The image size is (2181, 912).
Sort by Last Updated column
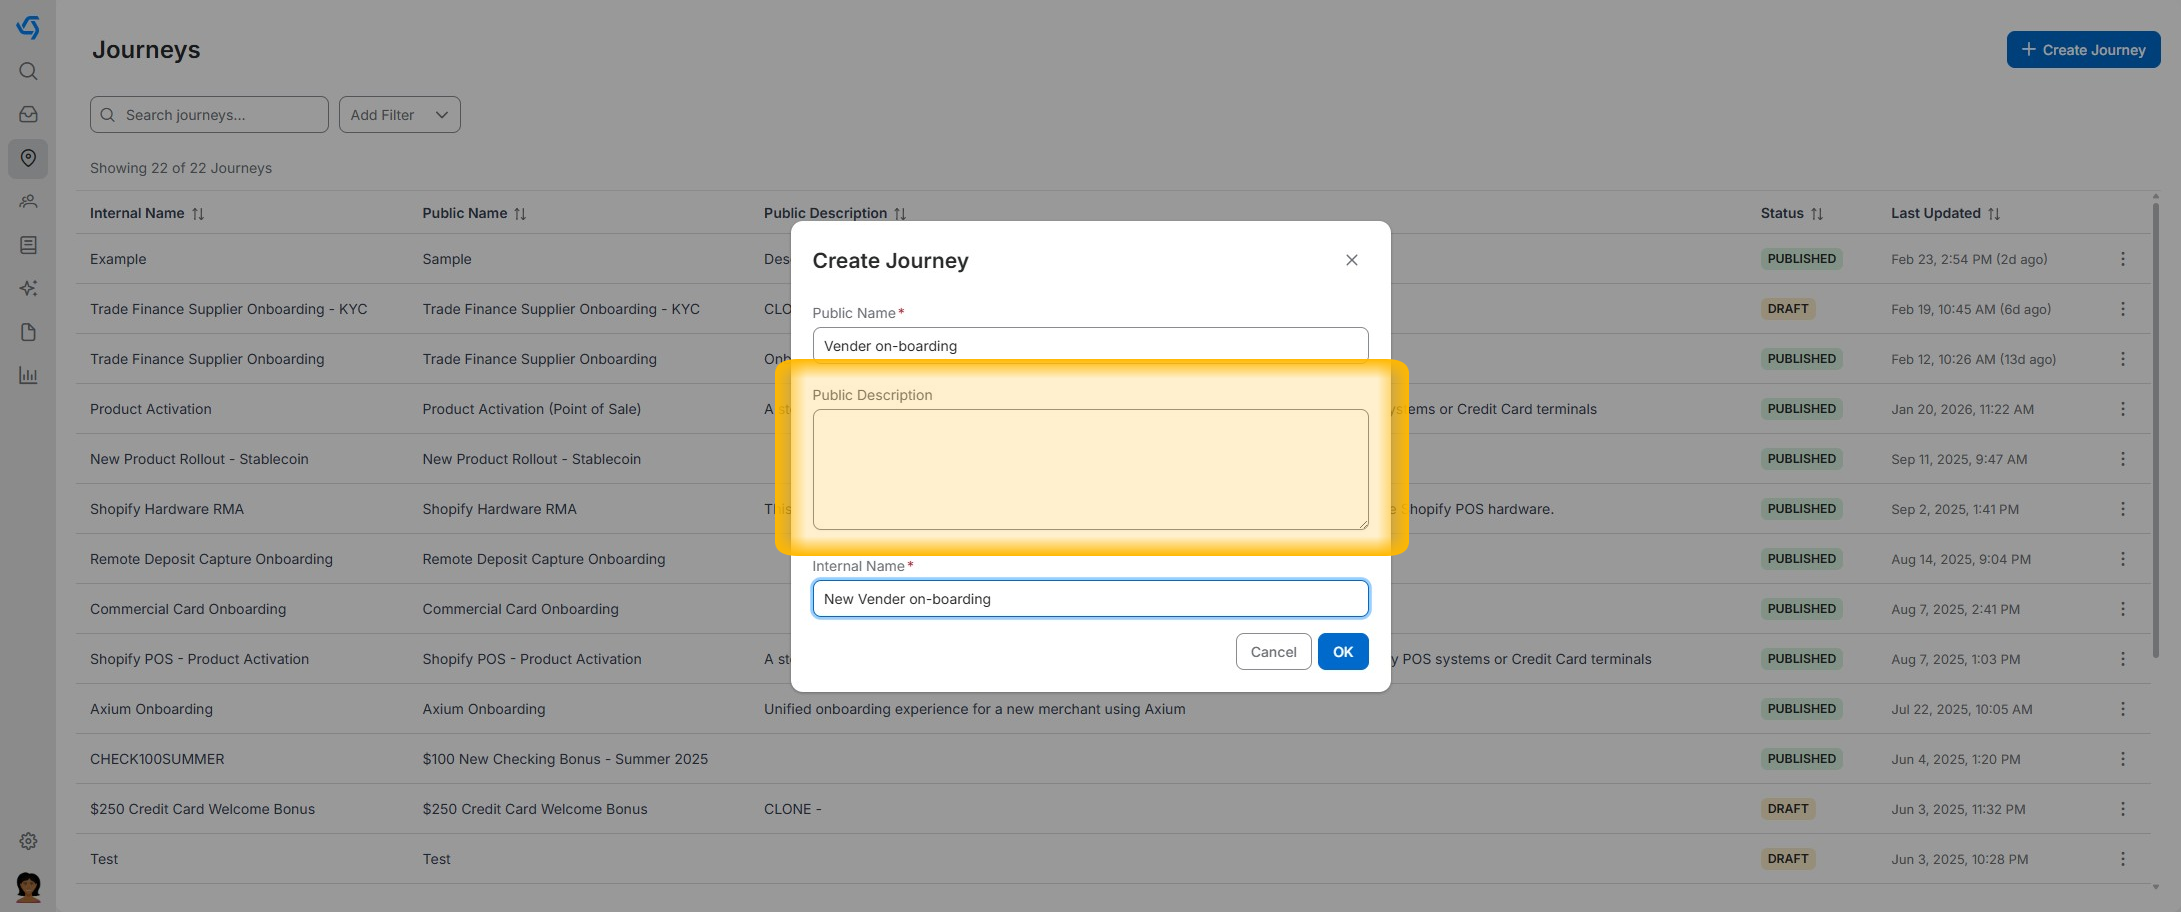[x=1994, y=214]
